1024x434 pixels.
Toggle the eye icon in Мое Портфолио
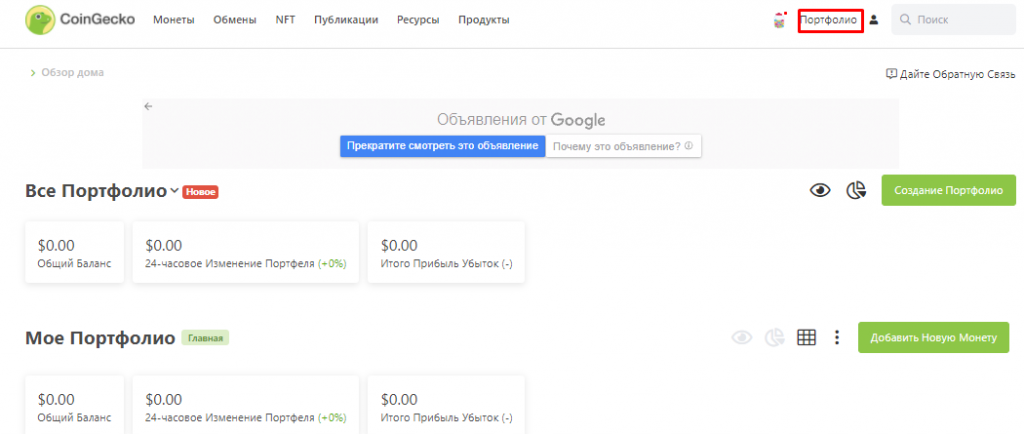[x=741, y=338]
